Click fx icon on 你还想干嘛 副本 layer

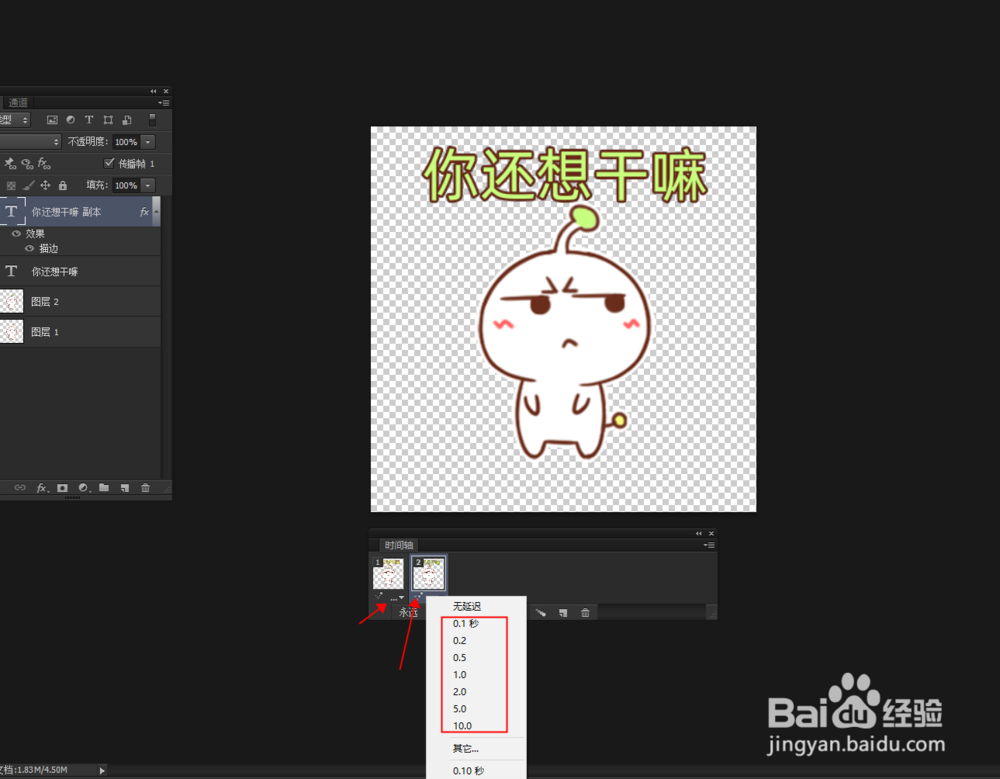pyautogui.click(x=144, y=212)
